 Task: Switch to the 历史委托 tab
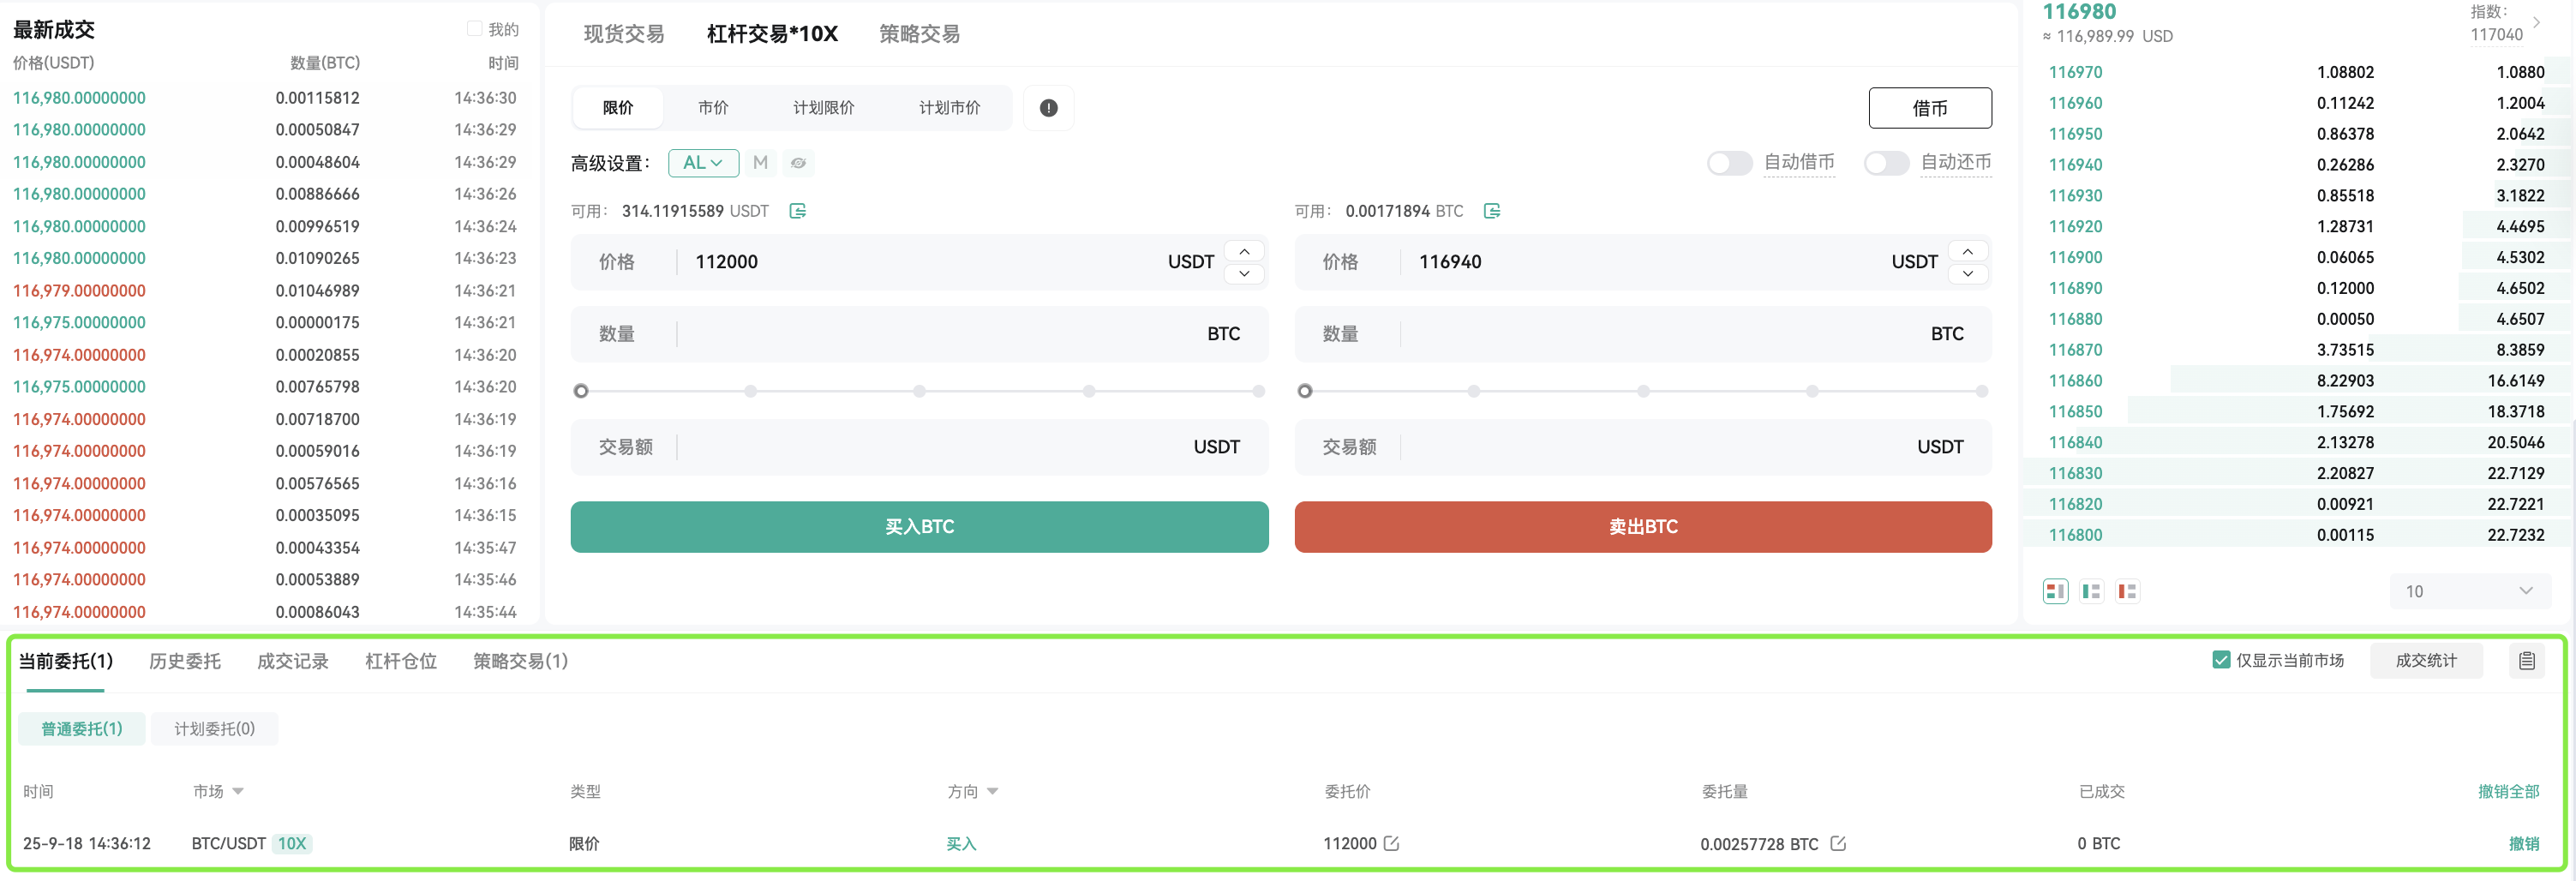coord(185,661)
